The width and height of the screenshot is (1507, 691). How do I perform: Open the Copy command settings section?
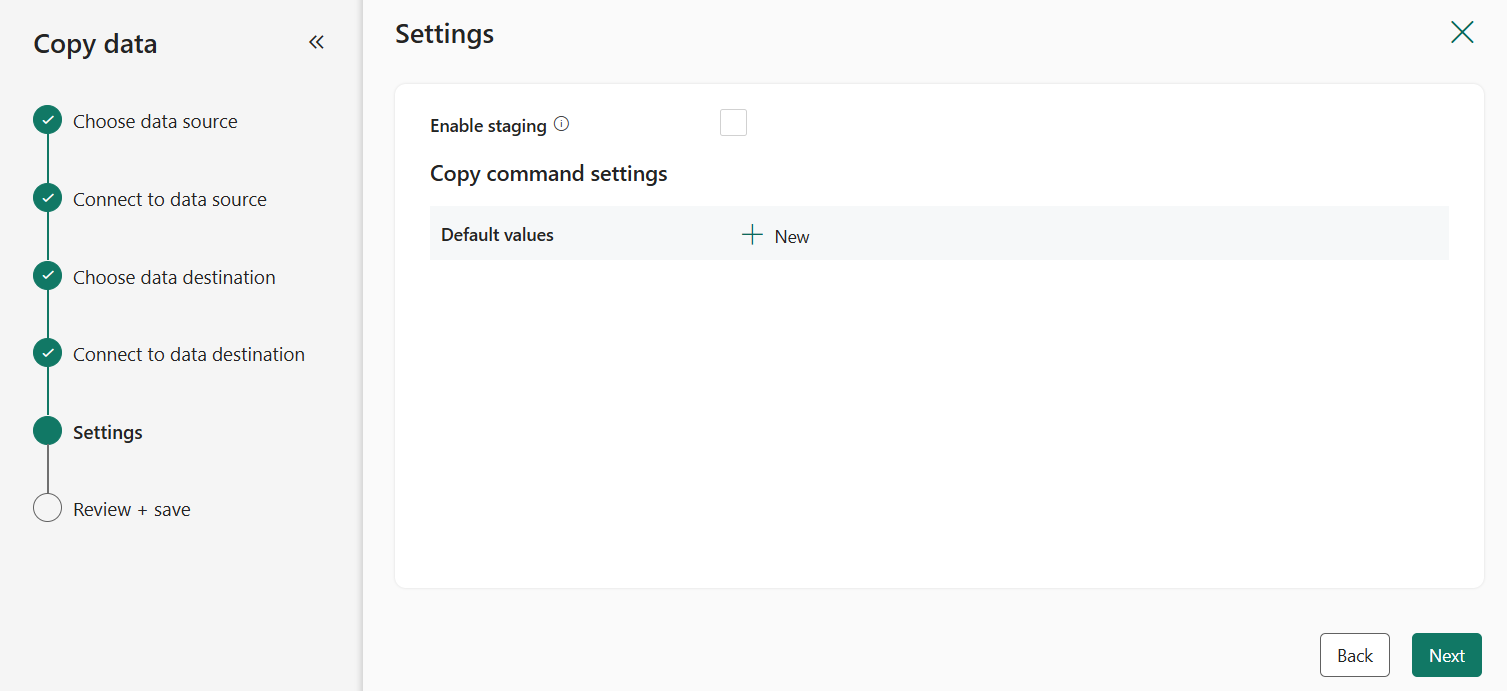(x=548, y=173)
